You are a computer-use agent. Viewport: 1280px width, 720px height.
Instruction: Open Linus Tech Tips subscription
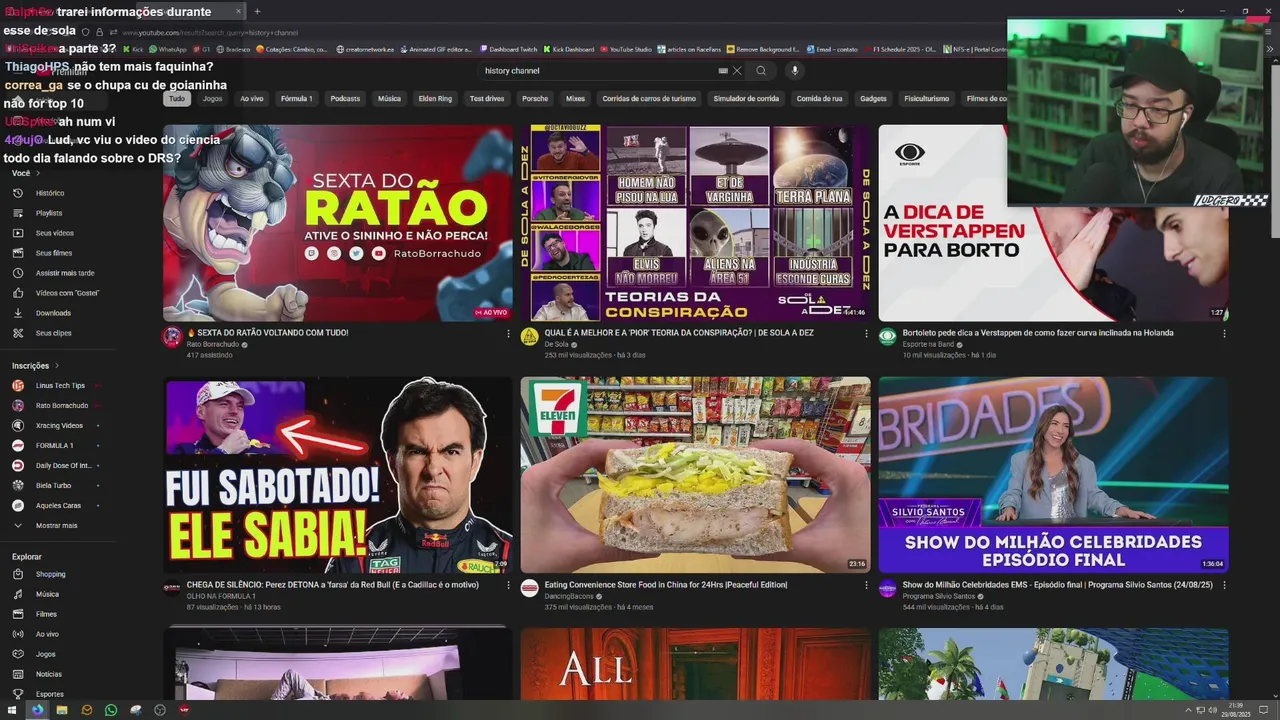pyautogui.click(x=60, y=386)
